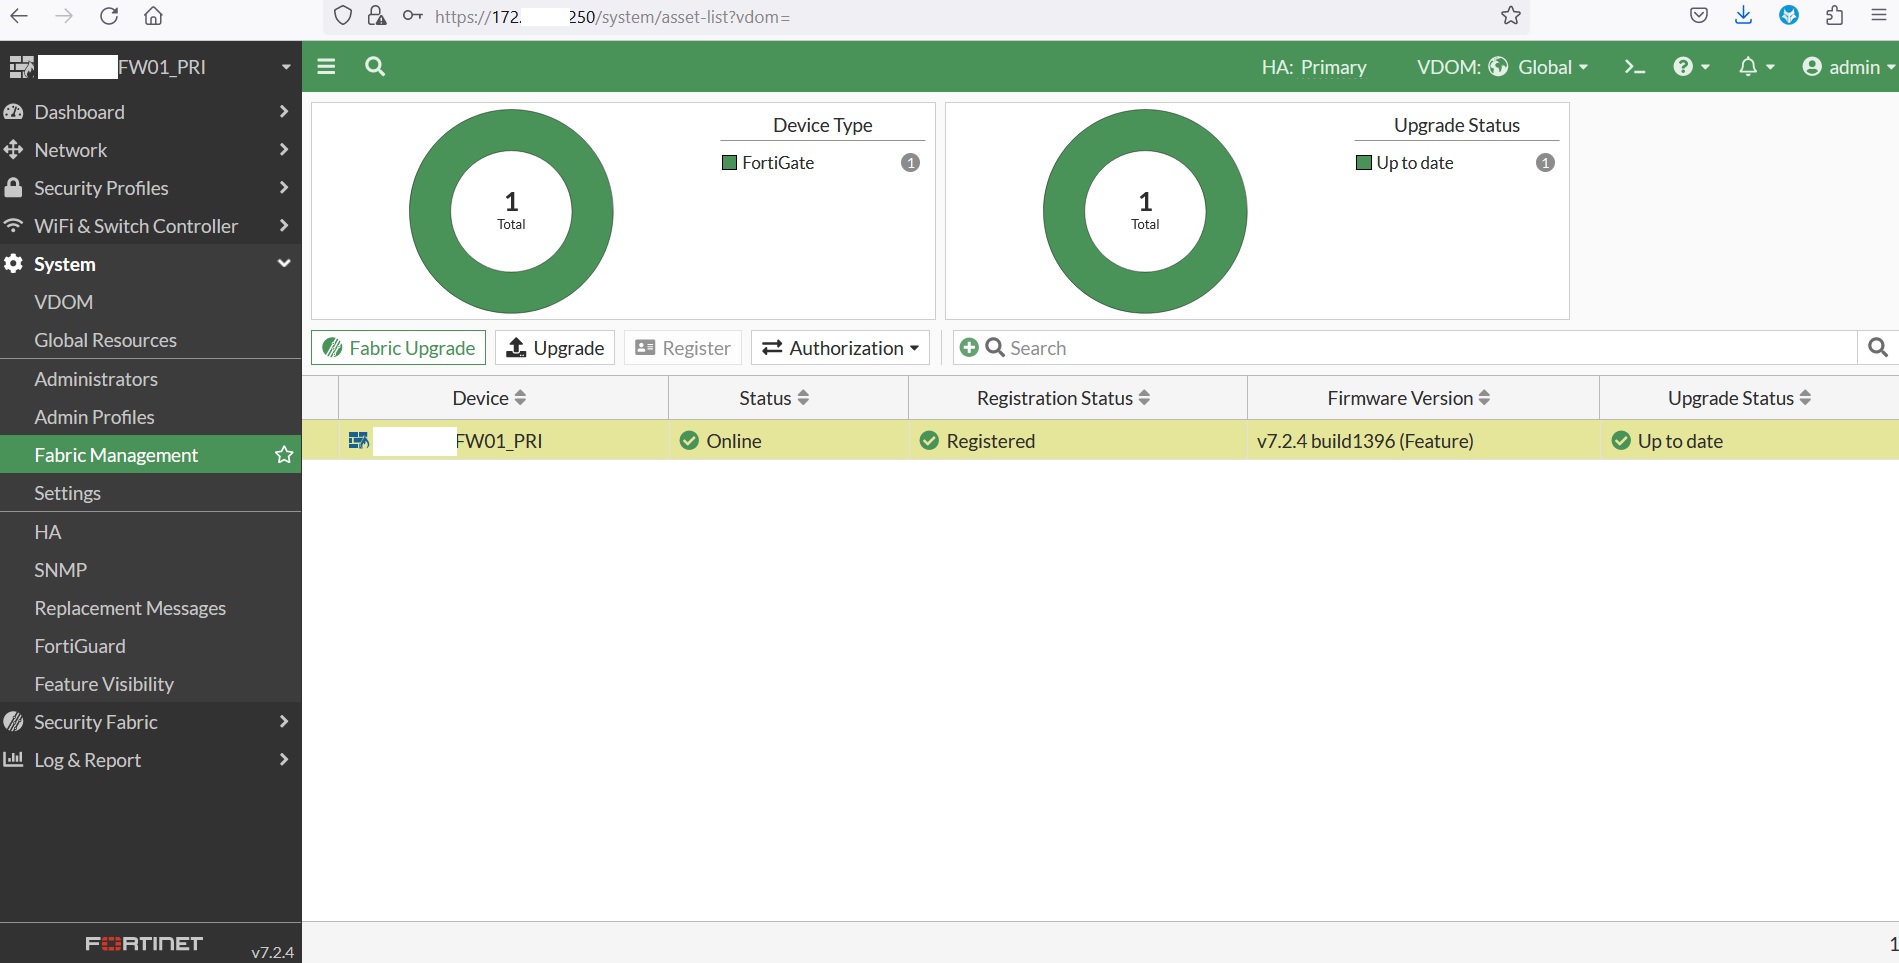1899x963 pixels.
Task: Select the FW01_PRI device row
Action: coord(1100,441)
